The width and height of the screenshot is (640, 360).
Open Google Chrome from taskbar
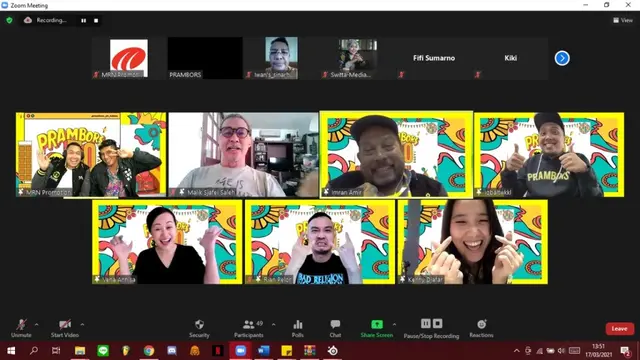(x=149, y=351)
